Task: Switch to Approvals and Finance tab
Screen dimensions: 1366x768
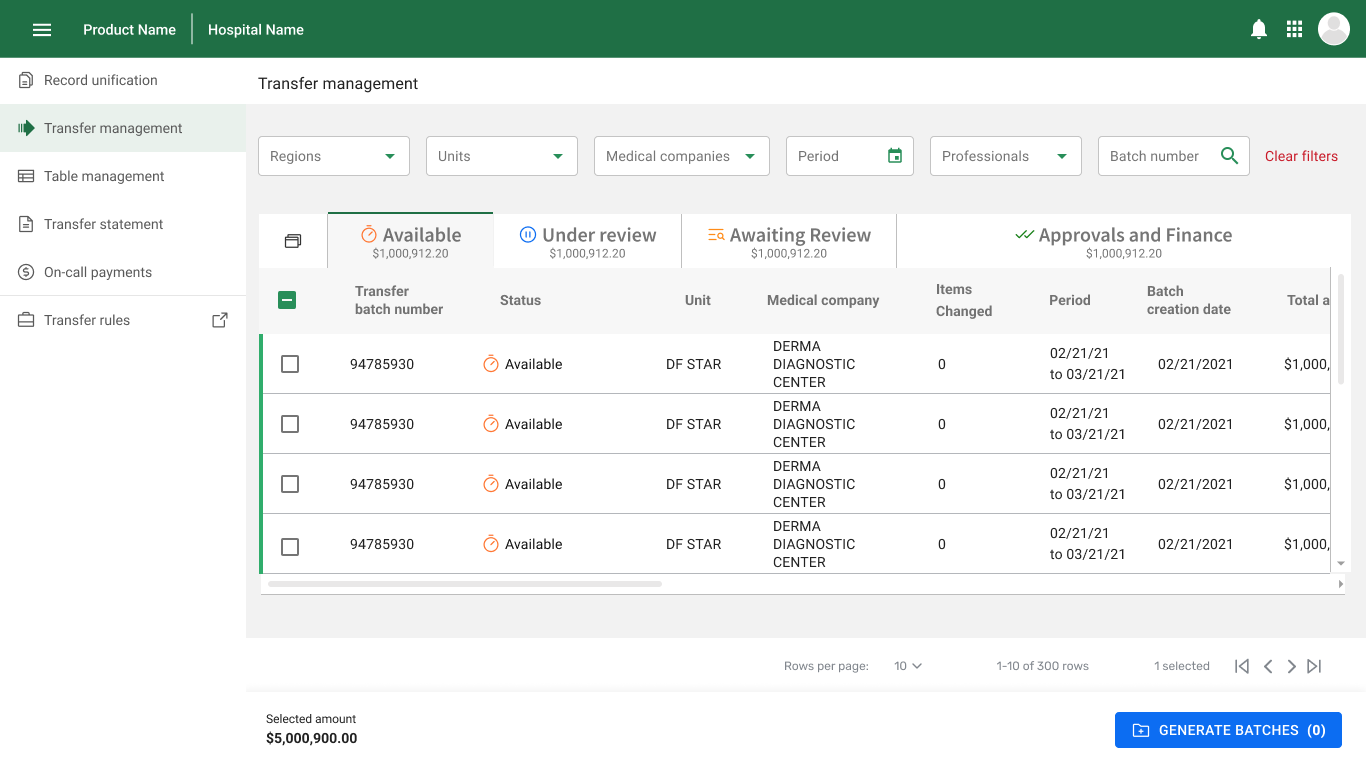Action: click(1124, 241)
